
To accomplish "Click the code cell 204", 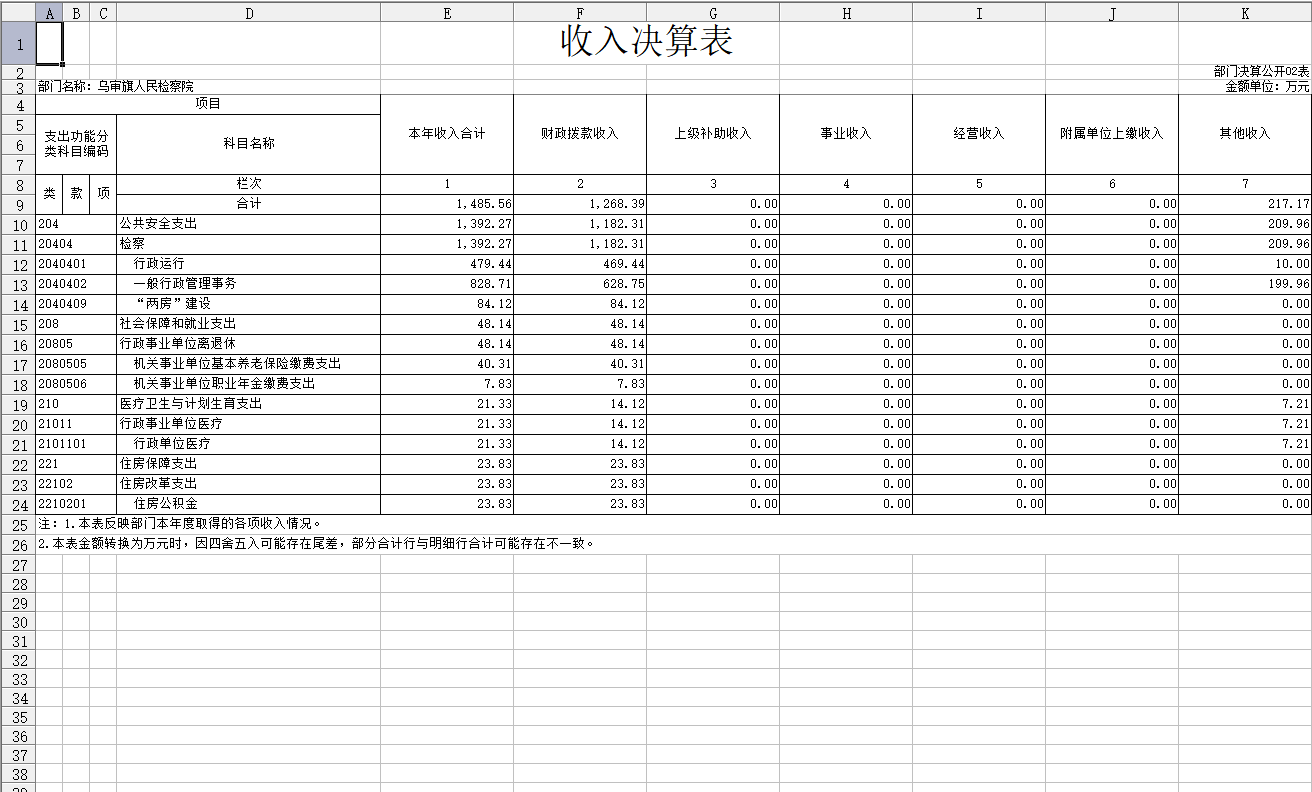I will coord(76,224).
